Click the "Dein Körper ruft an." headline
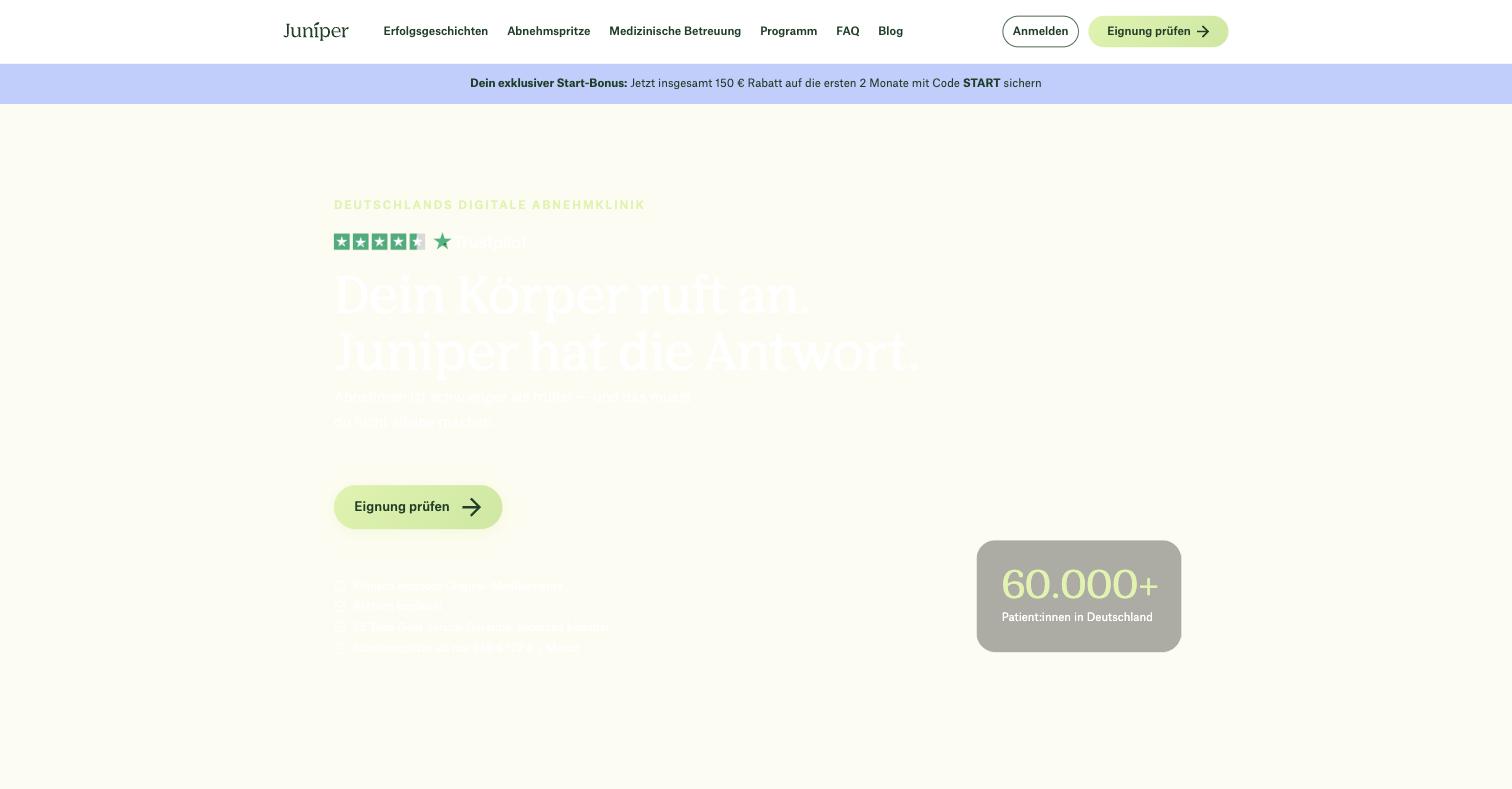This screenshot has width=1512, height=789. pos(571,296)
